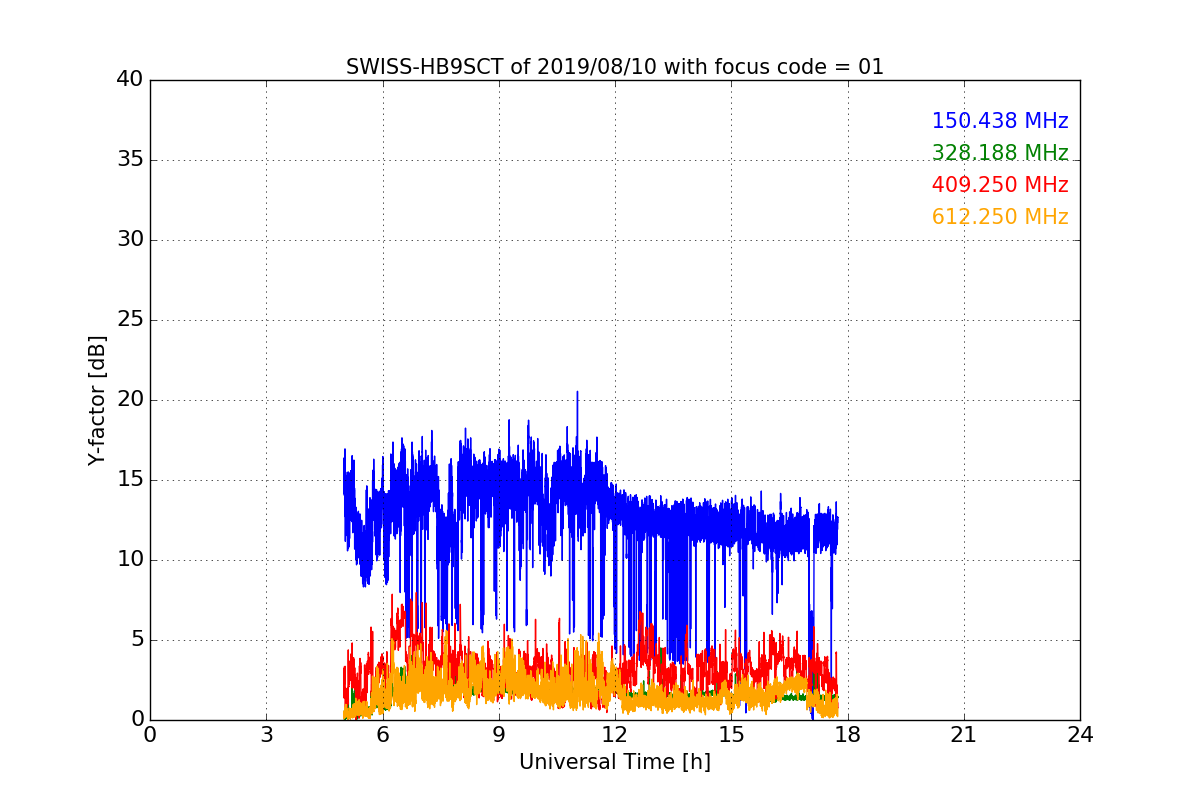Click the y-axis tick label 10
The width and height of the screenshot is (1200, 800).
130,560
